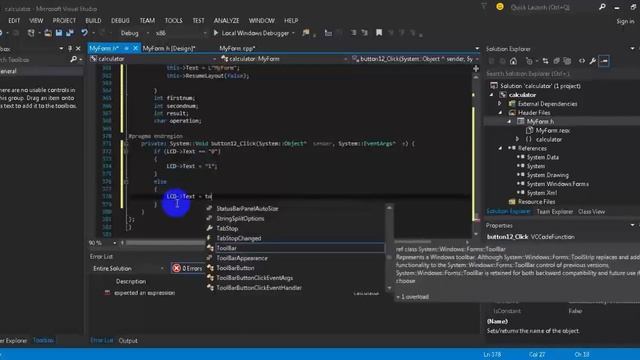Open the BUILD menu
This screenshot has height=360, width=640.
click(x=93, y=20)
